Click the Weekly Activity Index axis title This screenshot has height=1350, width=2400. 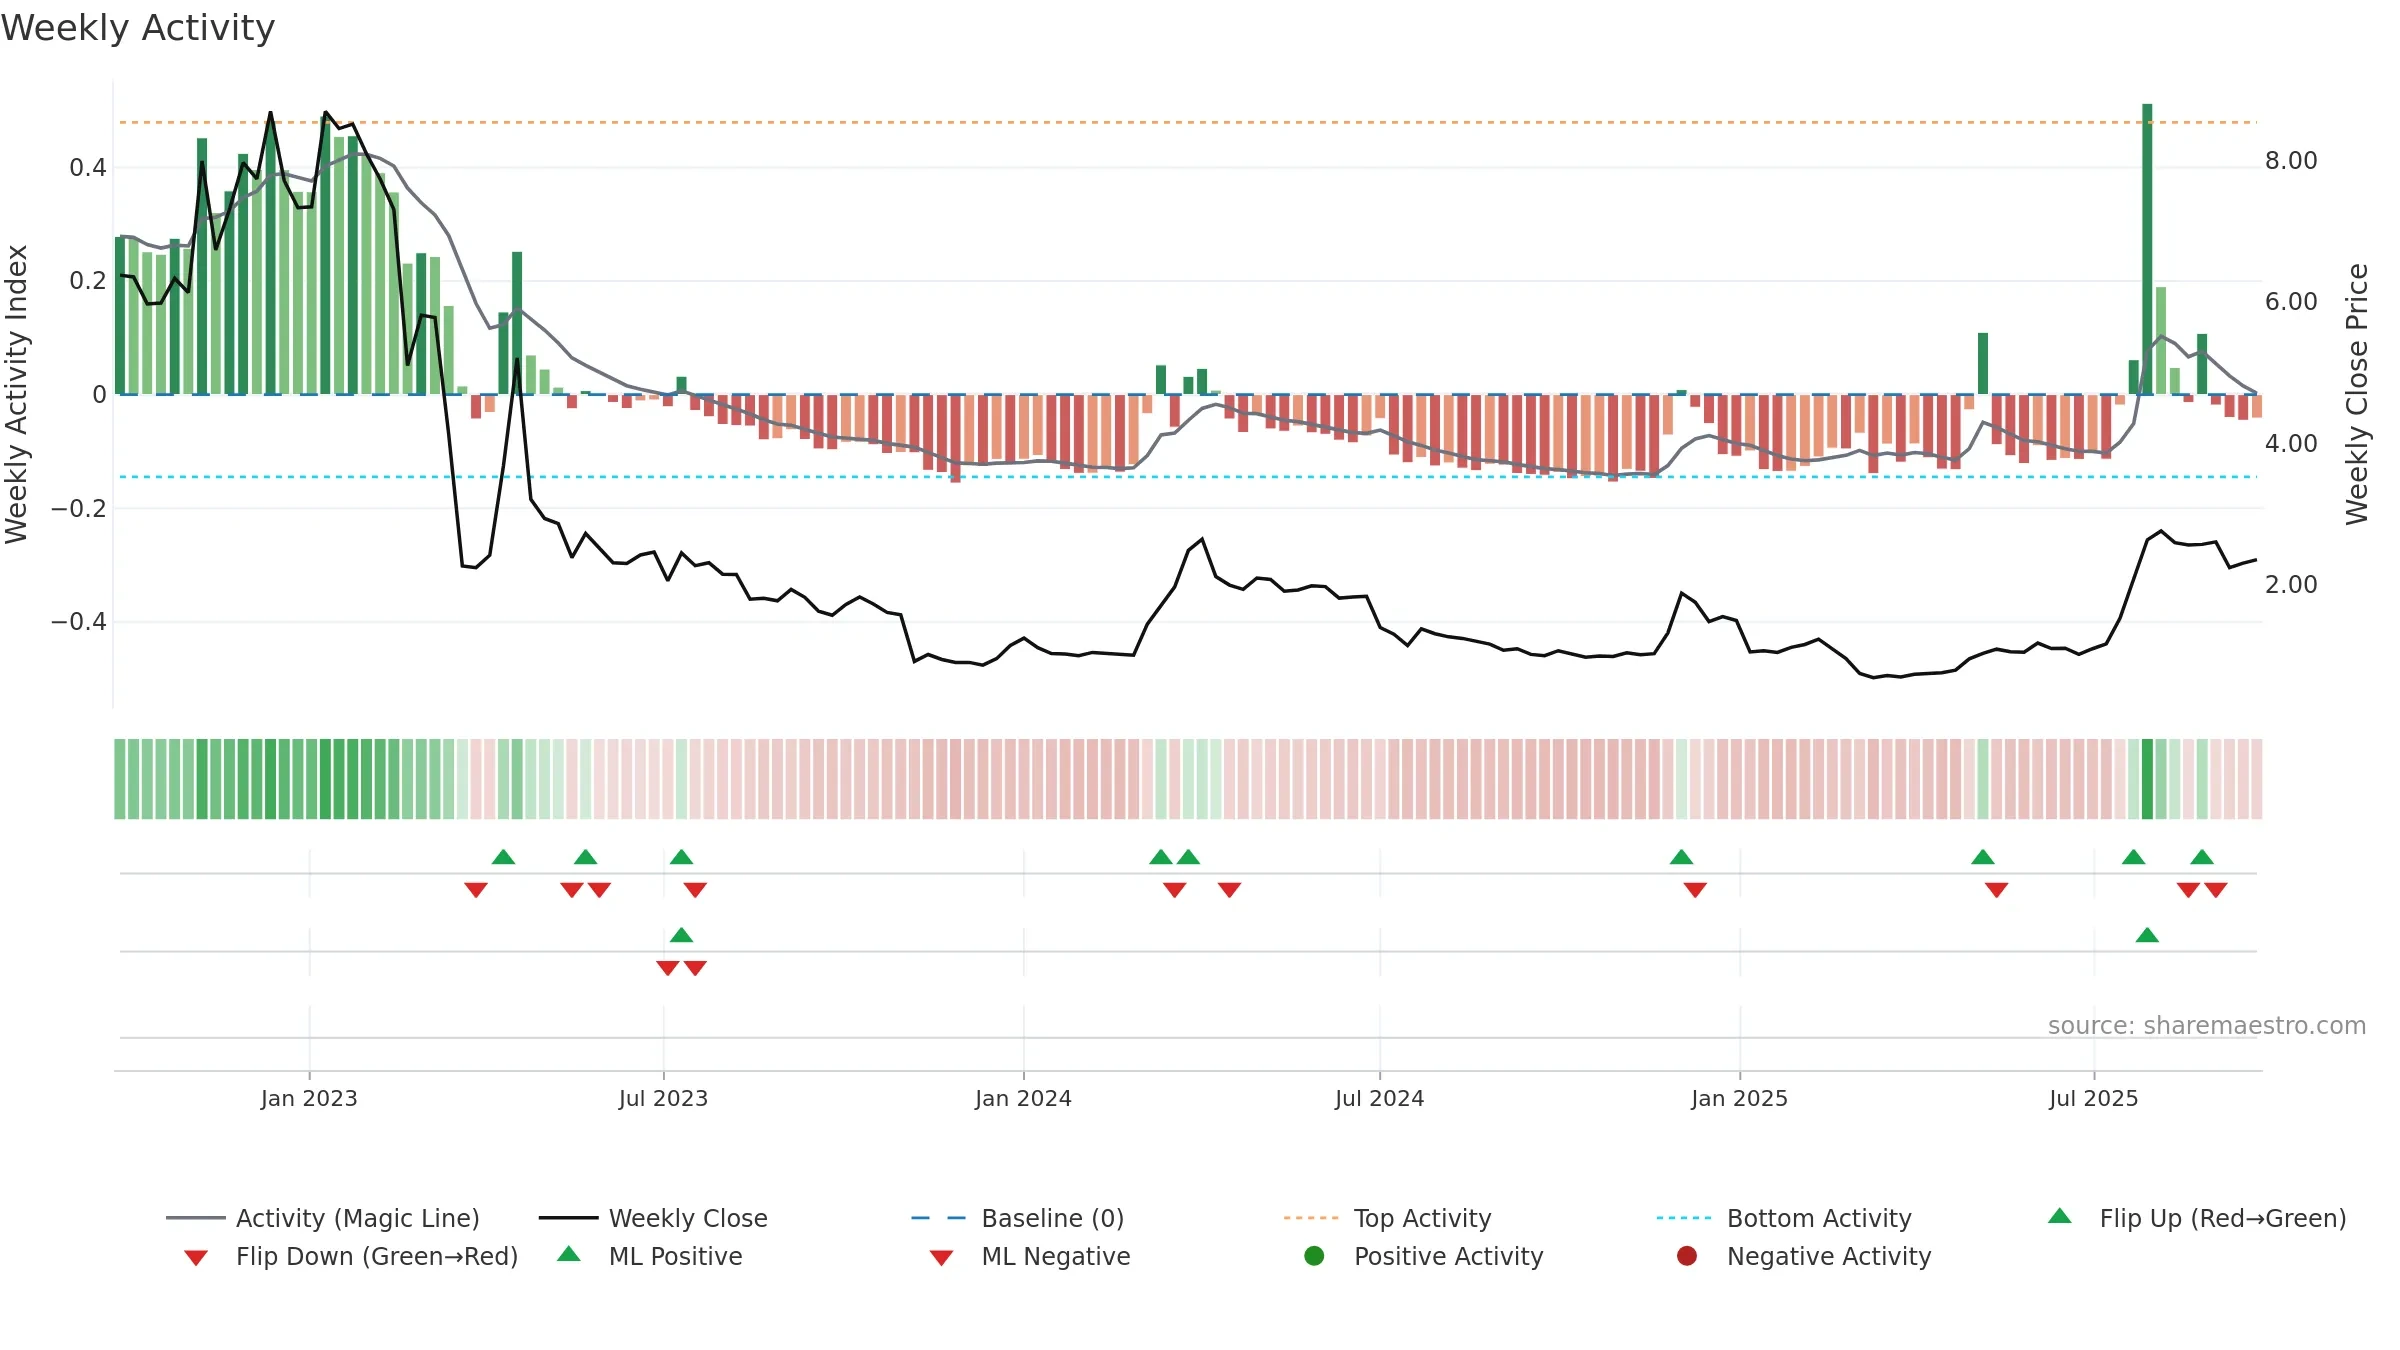tap(17, 394)
